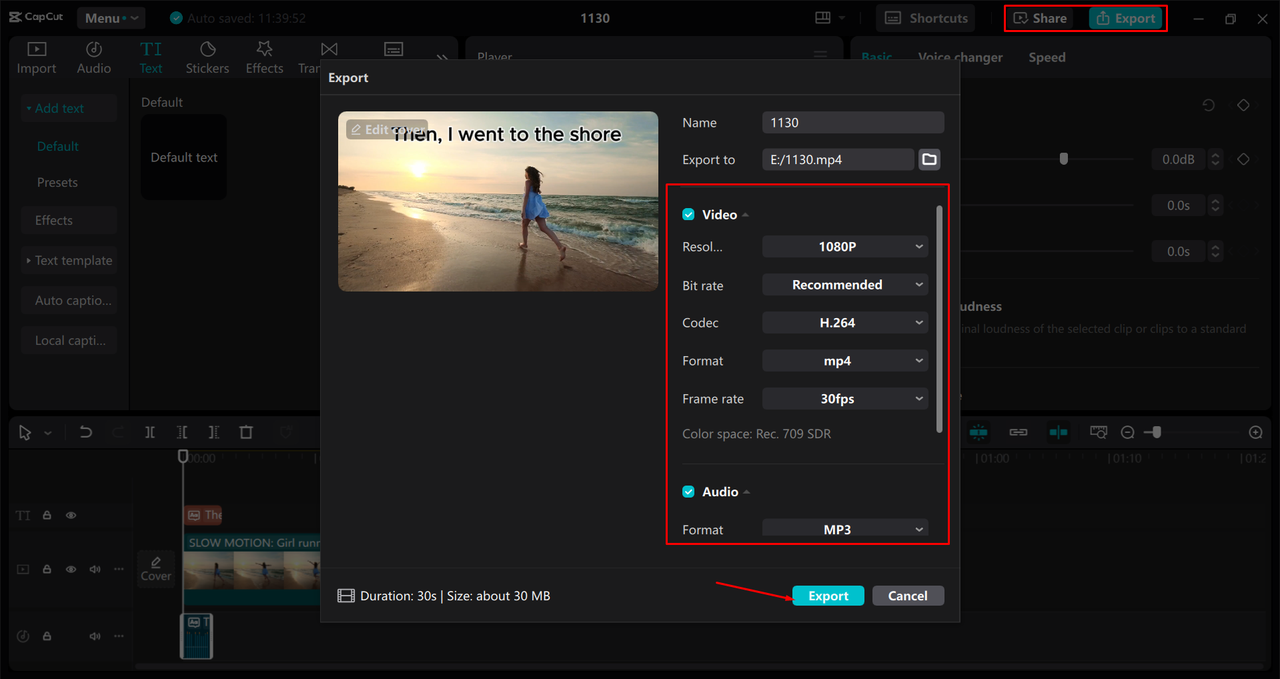Switch to the Voice changer tab

pyautogui.click(x=960, y=57)
